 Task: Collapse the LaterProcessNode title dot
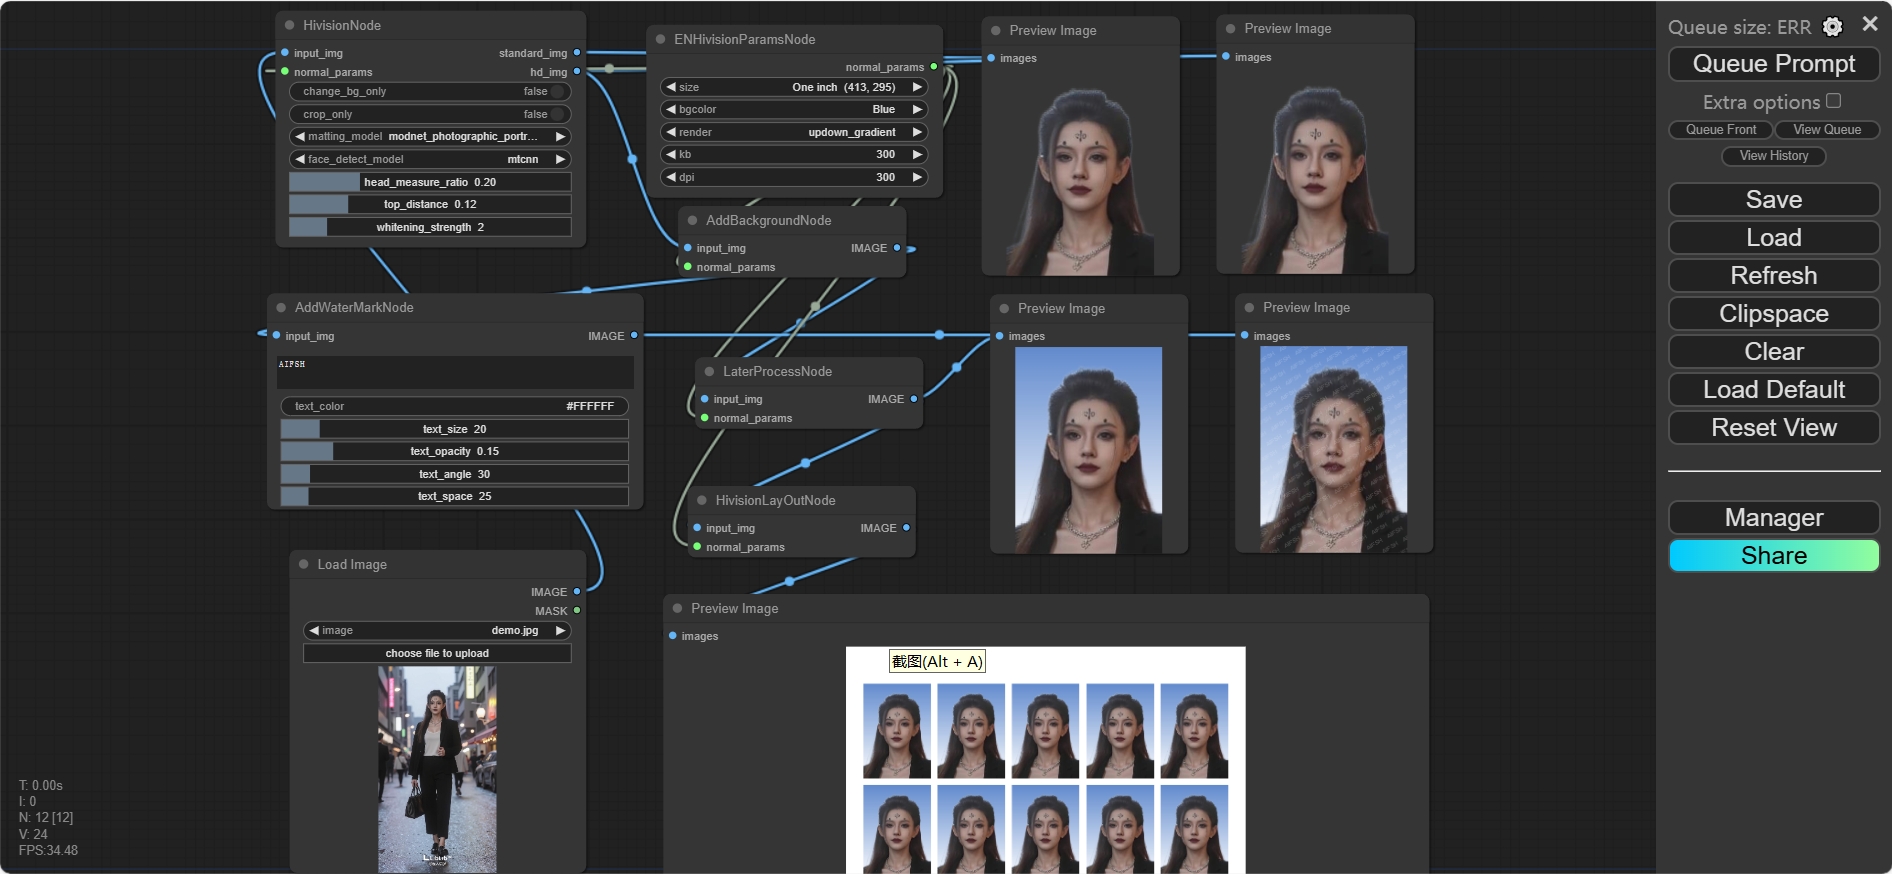tap(709, 371)
